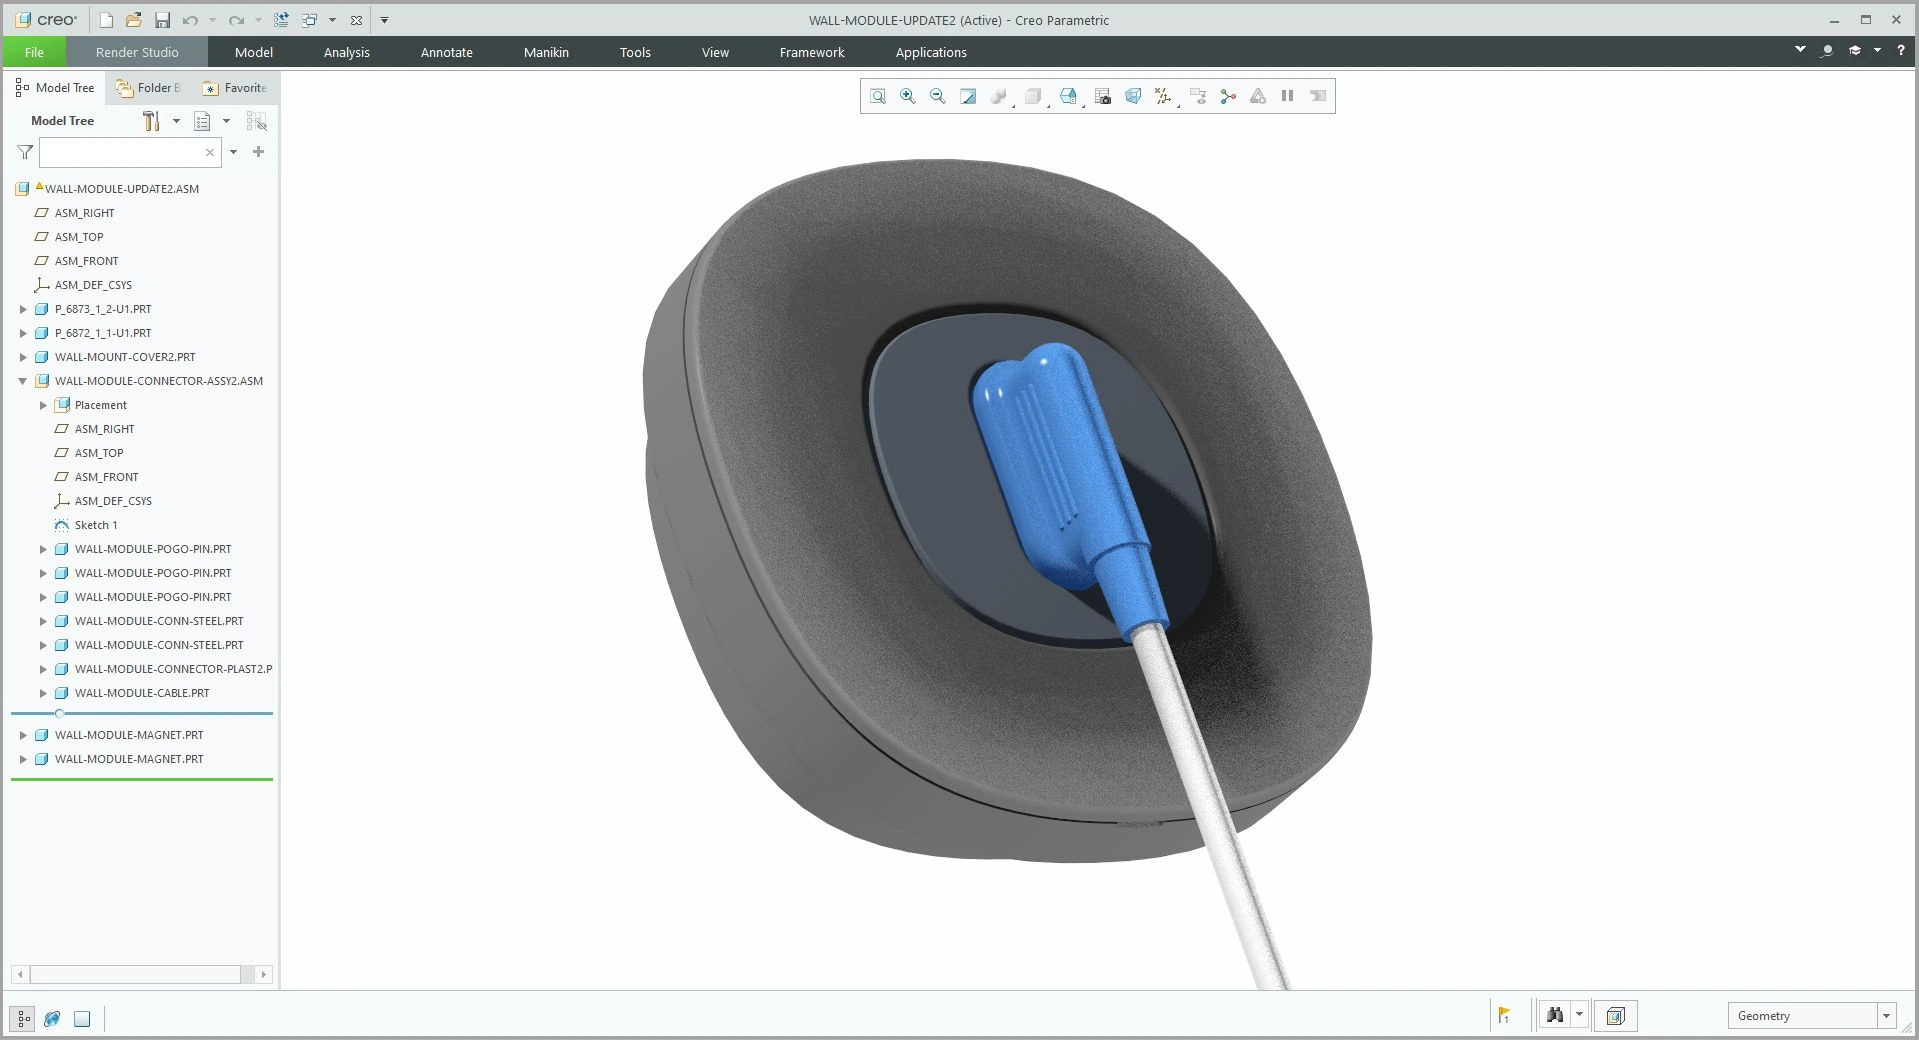Screen dimensions: 1919x1040
Task: Add a filter with the plus icon
Action: [x=258, y=152]
